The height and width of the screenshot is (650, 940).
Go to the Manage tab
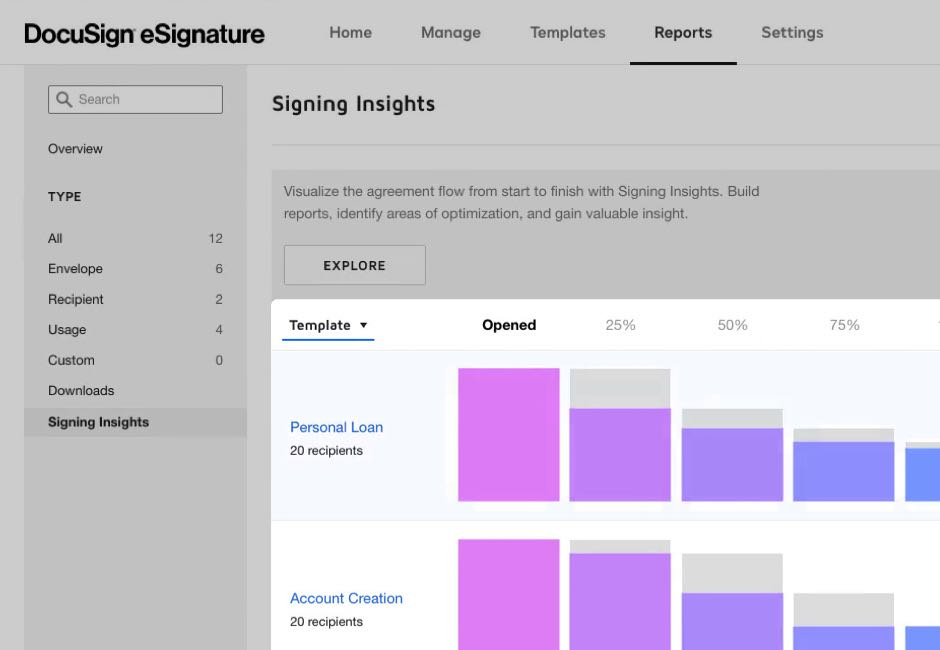pos(450,32)
